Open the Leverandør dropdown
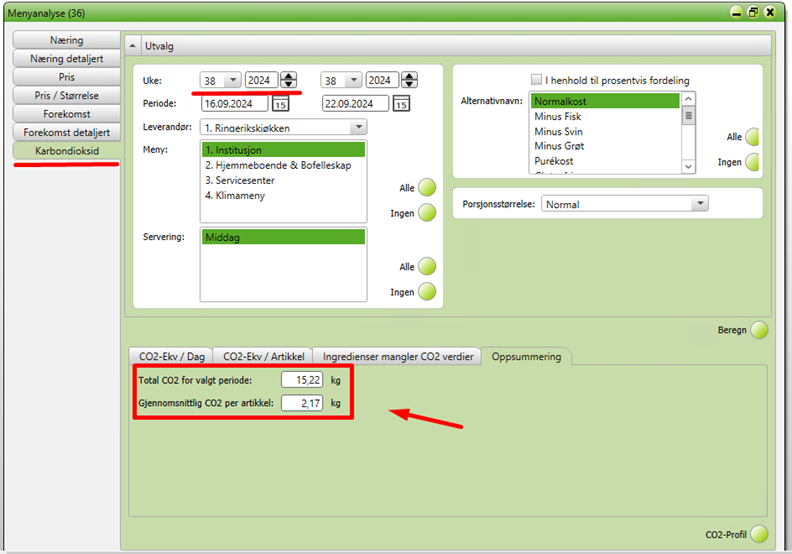This screenshot has width=792, height=554. [359, 127]
